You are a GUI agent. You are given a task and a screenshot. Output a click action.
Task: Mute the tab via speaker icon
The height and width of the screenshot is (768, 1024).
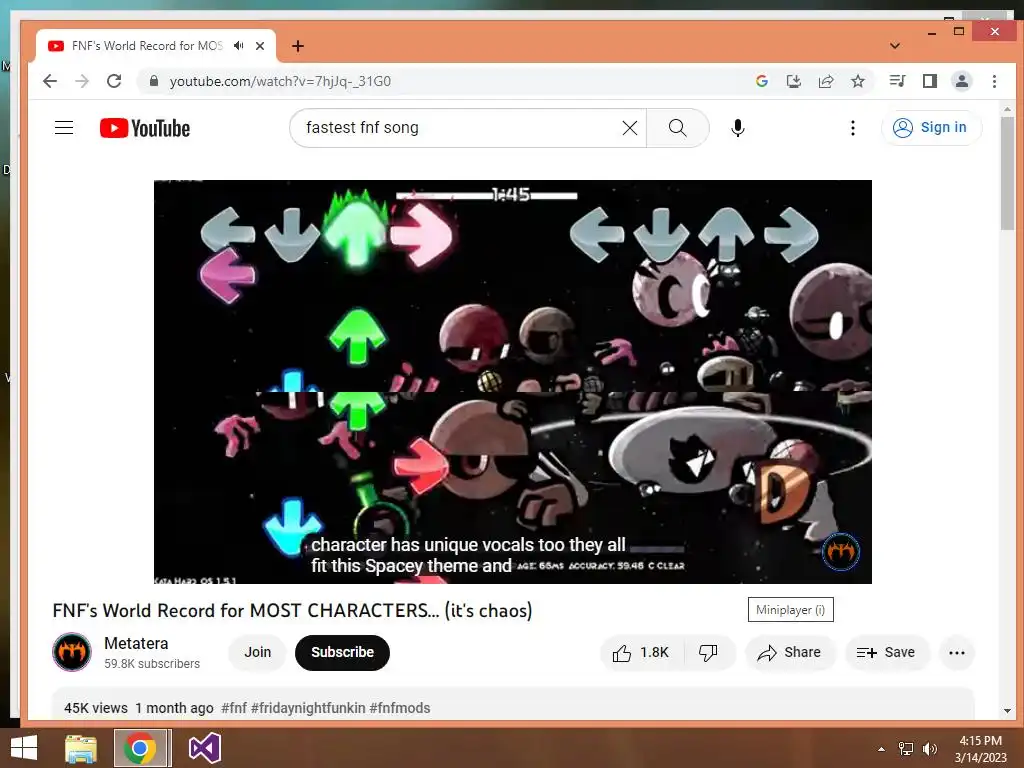tap(239, 46)
